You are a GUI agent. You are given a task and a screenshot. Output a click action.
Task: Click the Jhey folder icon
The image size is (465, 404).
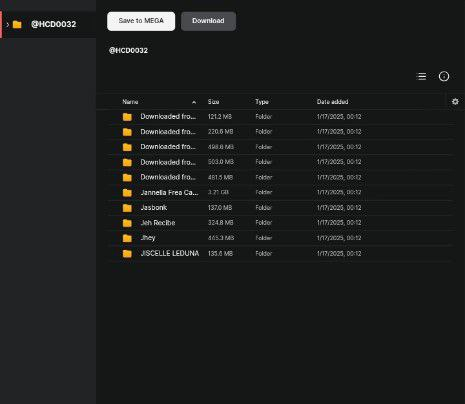pyautogui.click(x=127, y=238)
